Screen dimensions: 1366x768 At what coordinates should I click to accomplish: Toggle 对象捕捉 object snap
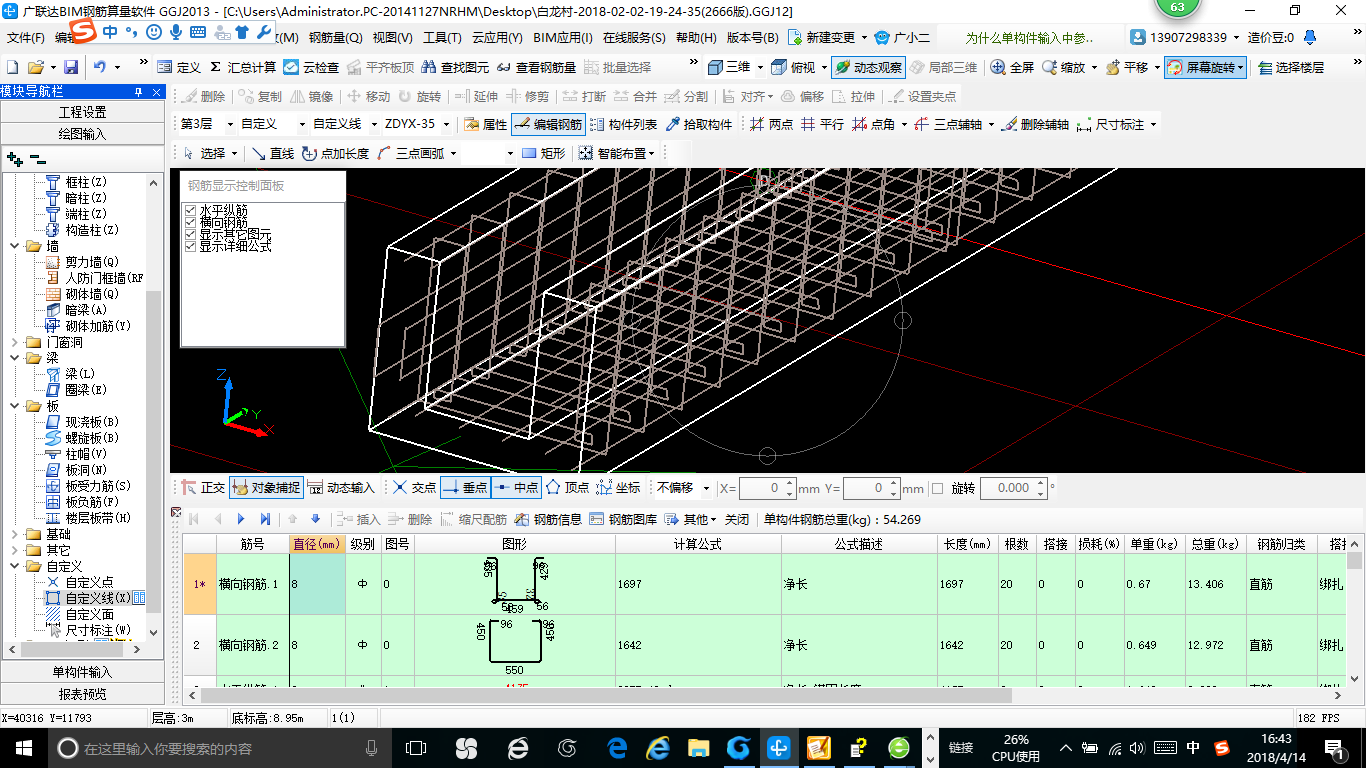click(266, 488)
